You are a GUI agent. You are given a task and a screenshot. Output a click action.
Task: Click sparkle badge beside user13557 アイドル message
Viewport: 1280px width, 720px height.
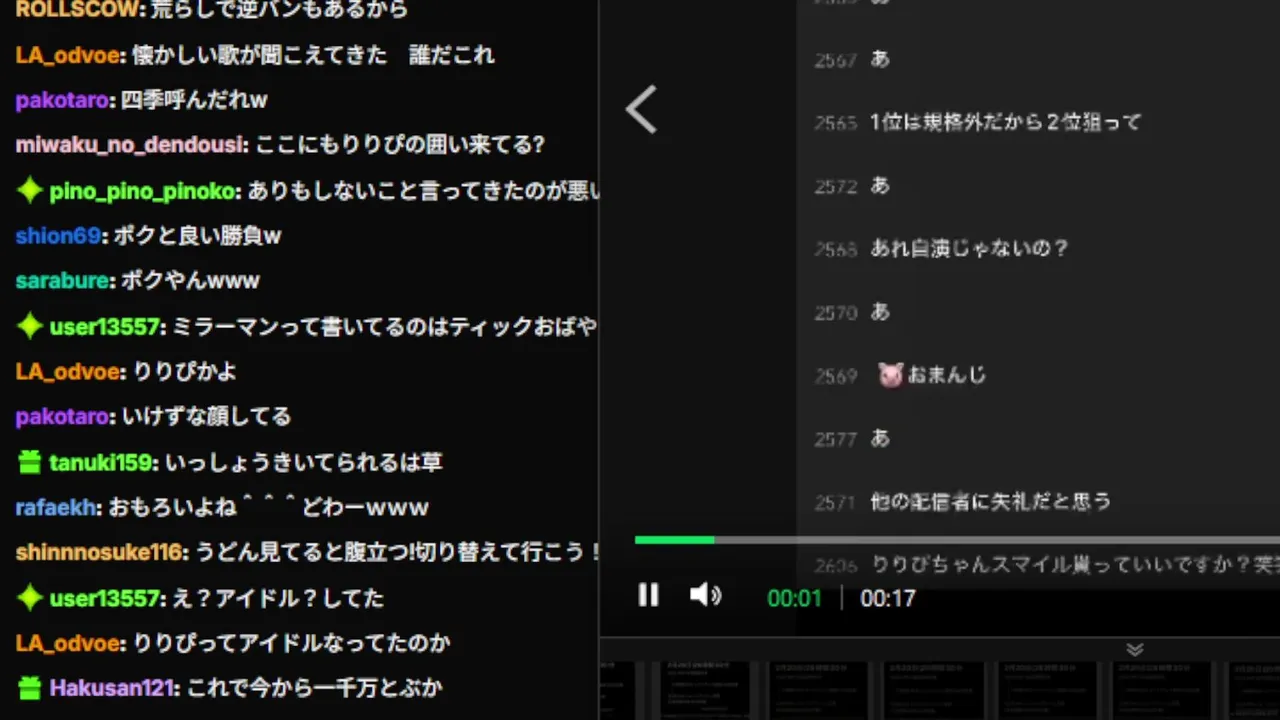(x=30, y=598)
